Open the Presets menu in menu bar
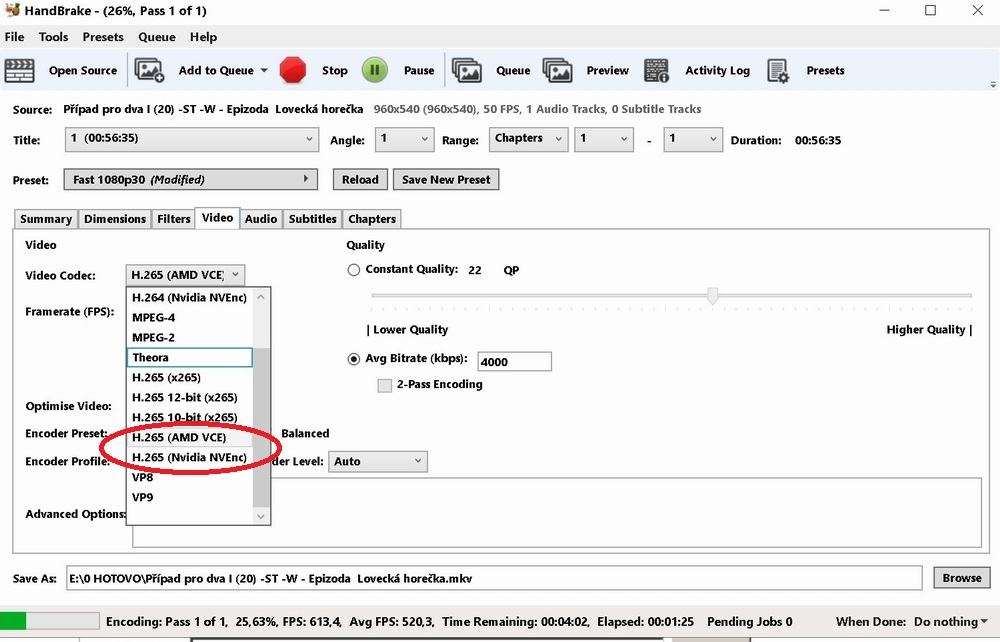This screenshot has width=1000, height=642. (x=103, y=37)
